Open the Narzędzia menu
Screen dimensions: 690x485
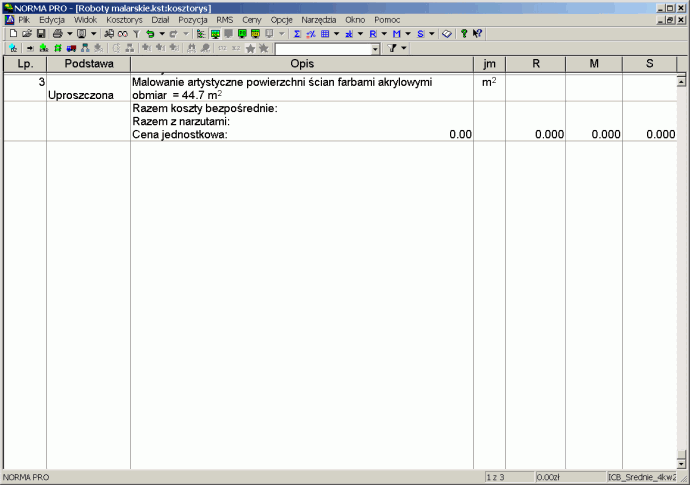coord(319,20)
